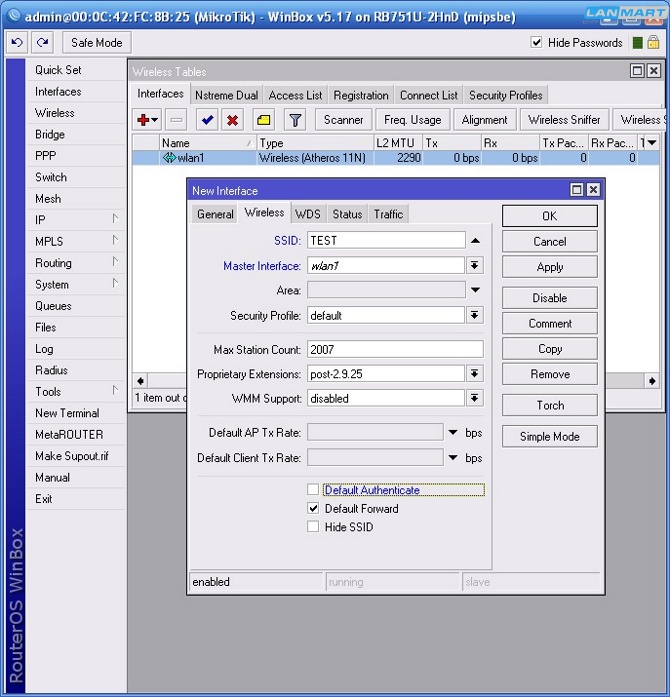Click the yellow comment note icon

coord(263,120)
